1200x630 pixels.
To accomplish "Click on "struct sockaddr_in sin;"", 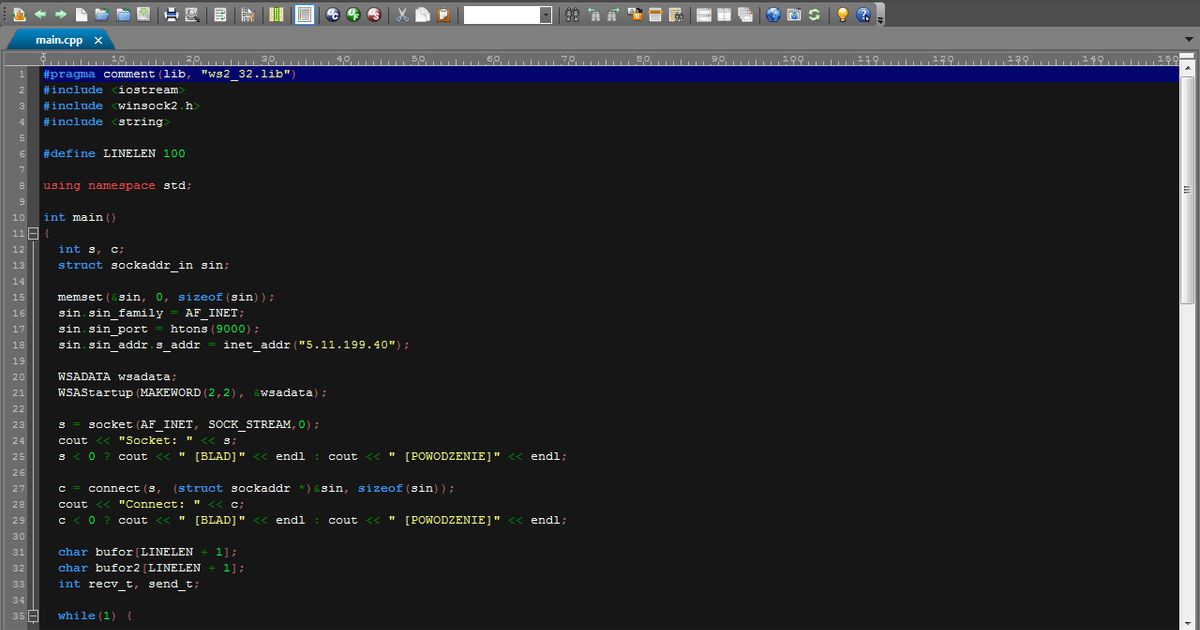I will click(x=144, y=265).
